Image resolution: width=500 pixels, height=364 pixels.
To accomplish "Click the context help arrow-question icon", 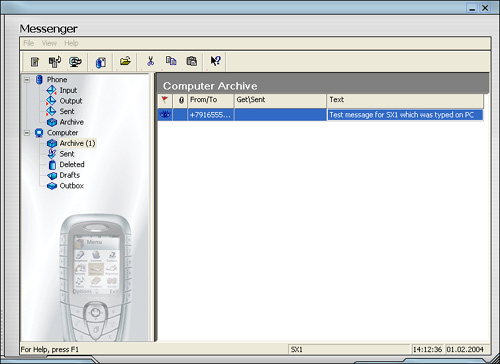I will [215, 61].
